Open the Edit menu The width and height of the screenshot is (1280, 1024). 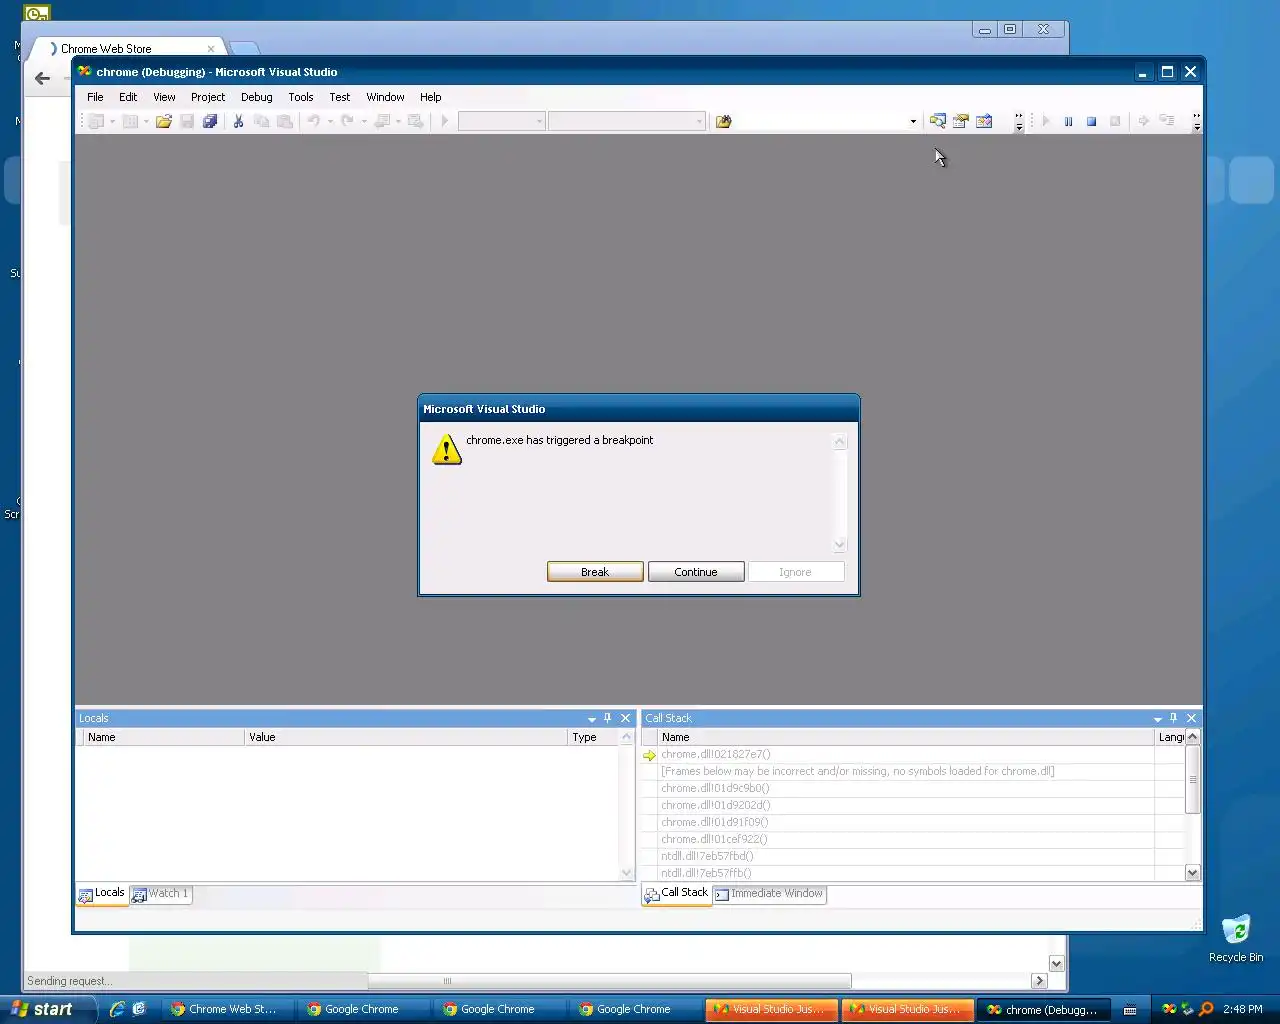[128, 97]
